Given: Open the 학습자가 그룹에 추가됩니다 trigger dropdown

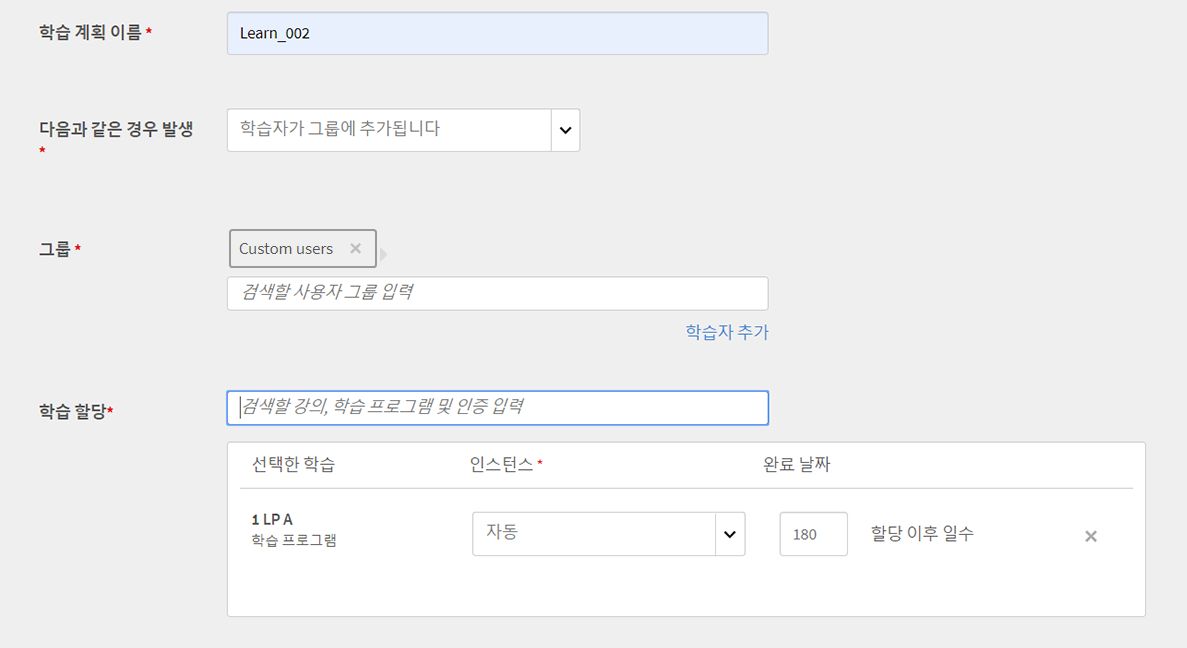Looking at the screenshot, I should tap(389, 130).
